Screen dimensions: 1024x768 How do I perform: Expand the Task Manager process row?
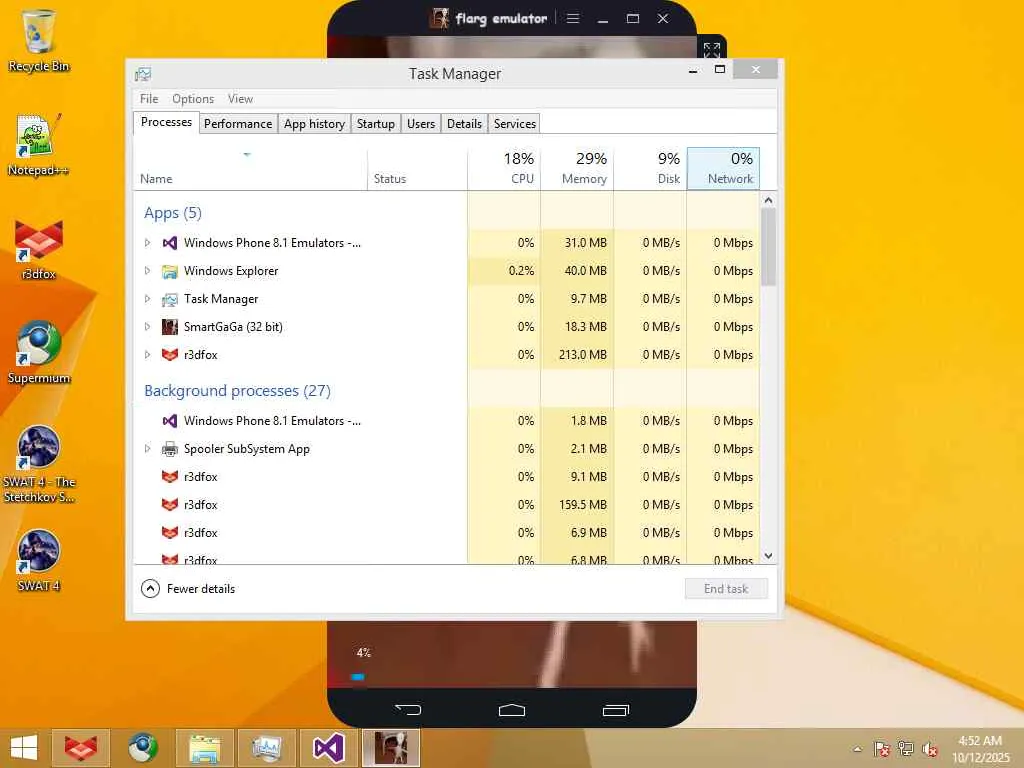pyautogui.click(x=148, y=298)
